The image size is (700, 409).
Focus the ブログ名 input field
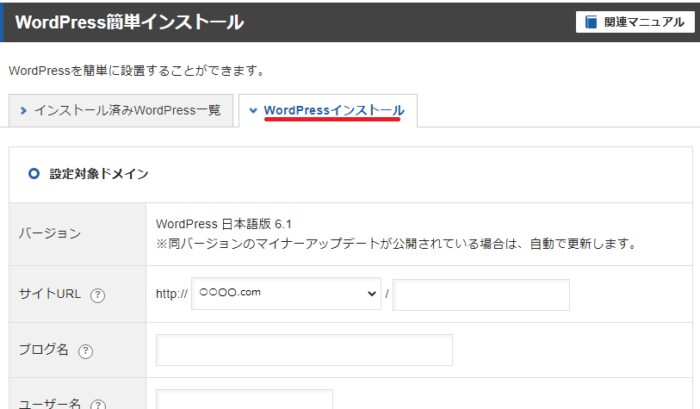click(x=304, y=350)
